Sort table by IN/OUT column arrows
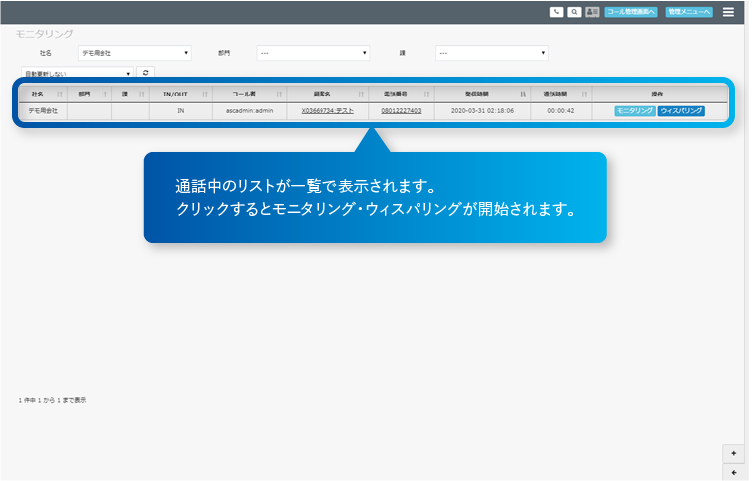Image resolution: width=755 pixels, height=481 pixels. coord(205,94)
